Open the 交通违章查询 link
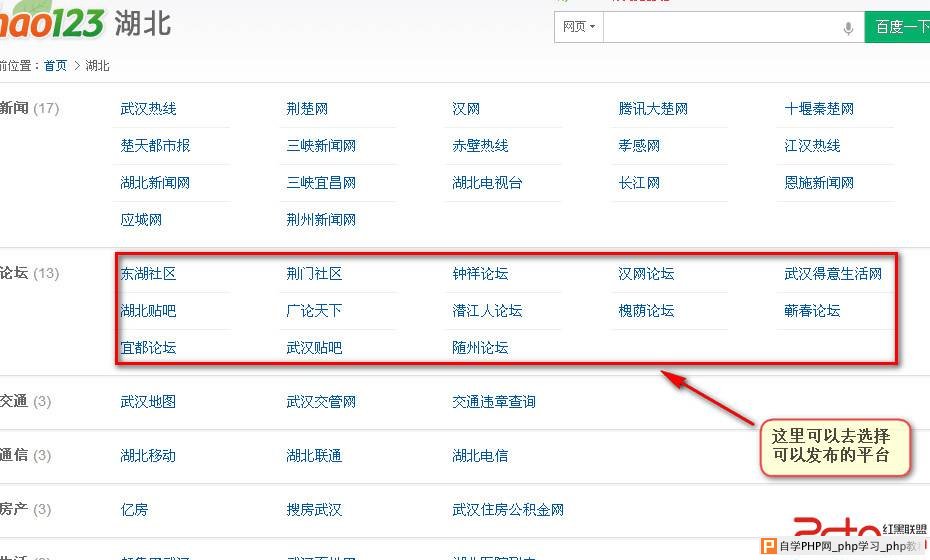 [x=493, y=402]
